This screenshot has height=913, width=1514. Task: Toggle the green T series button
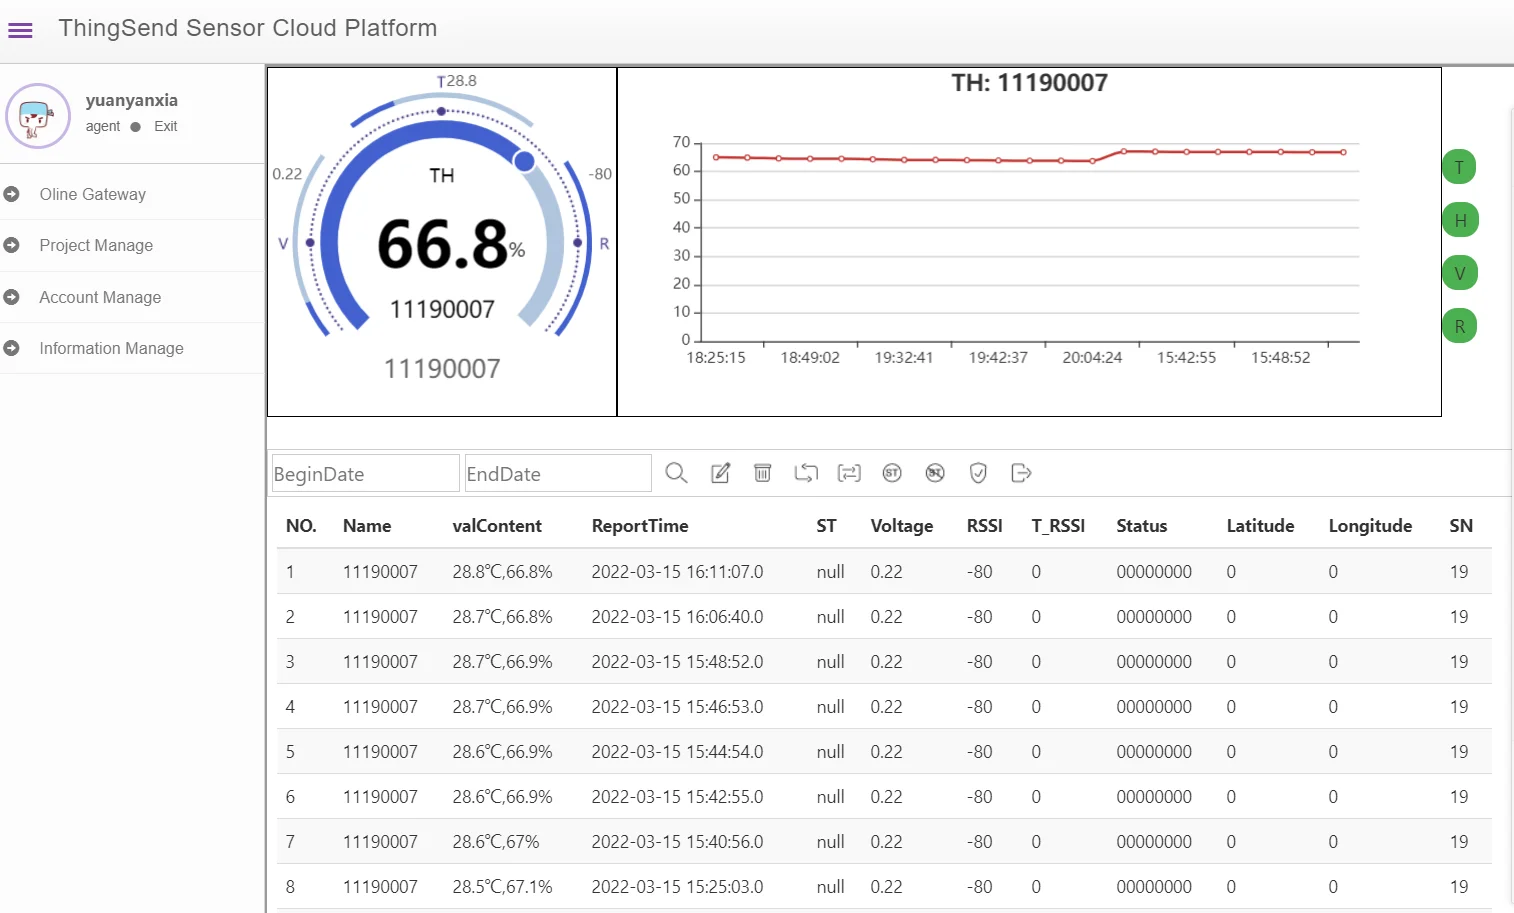coord(1459,167)
